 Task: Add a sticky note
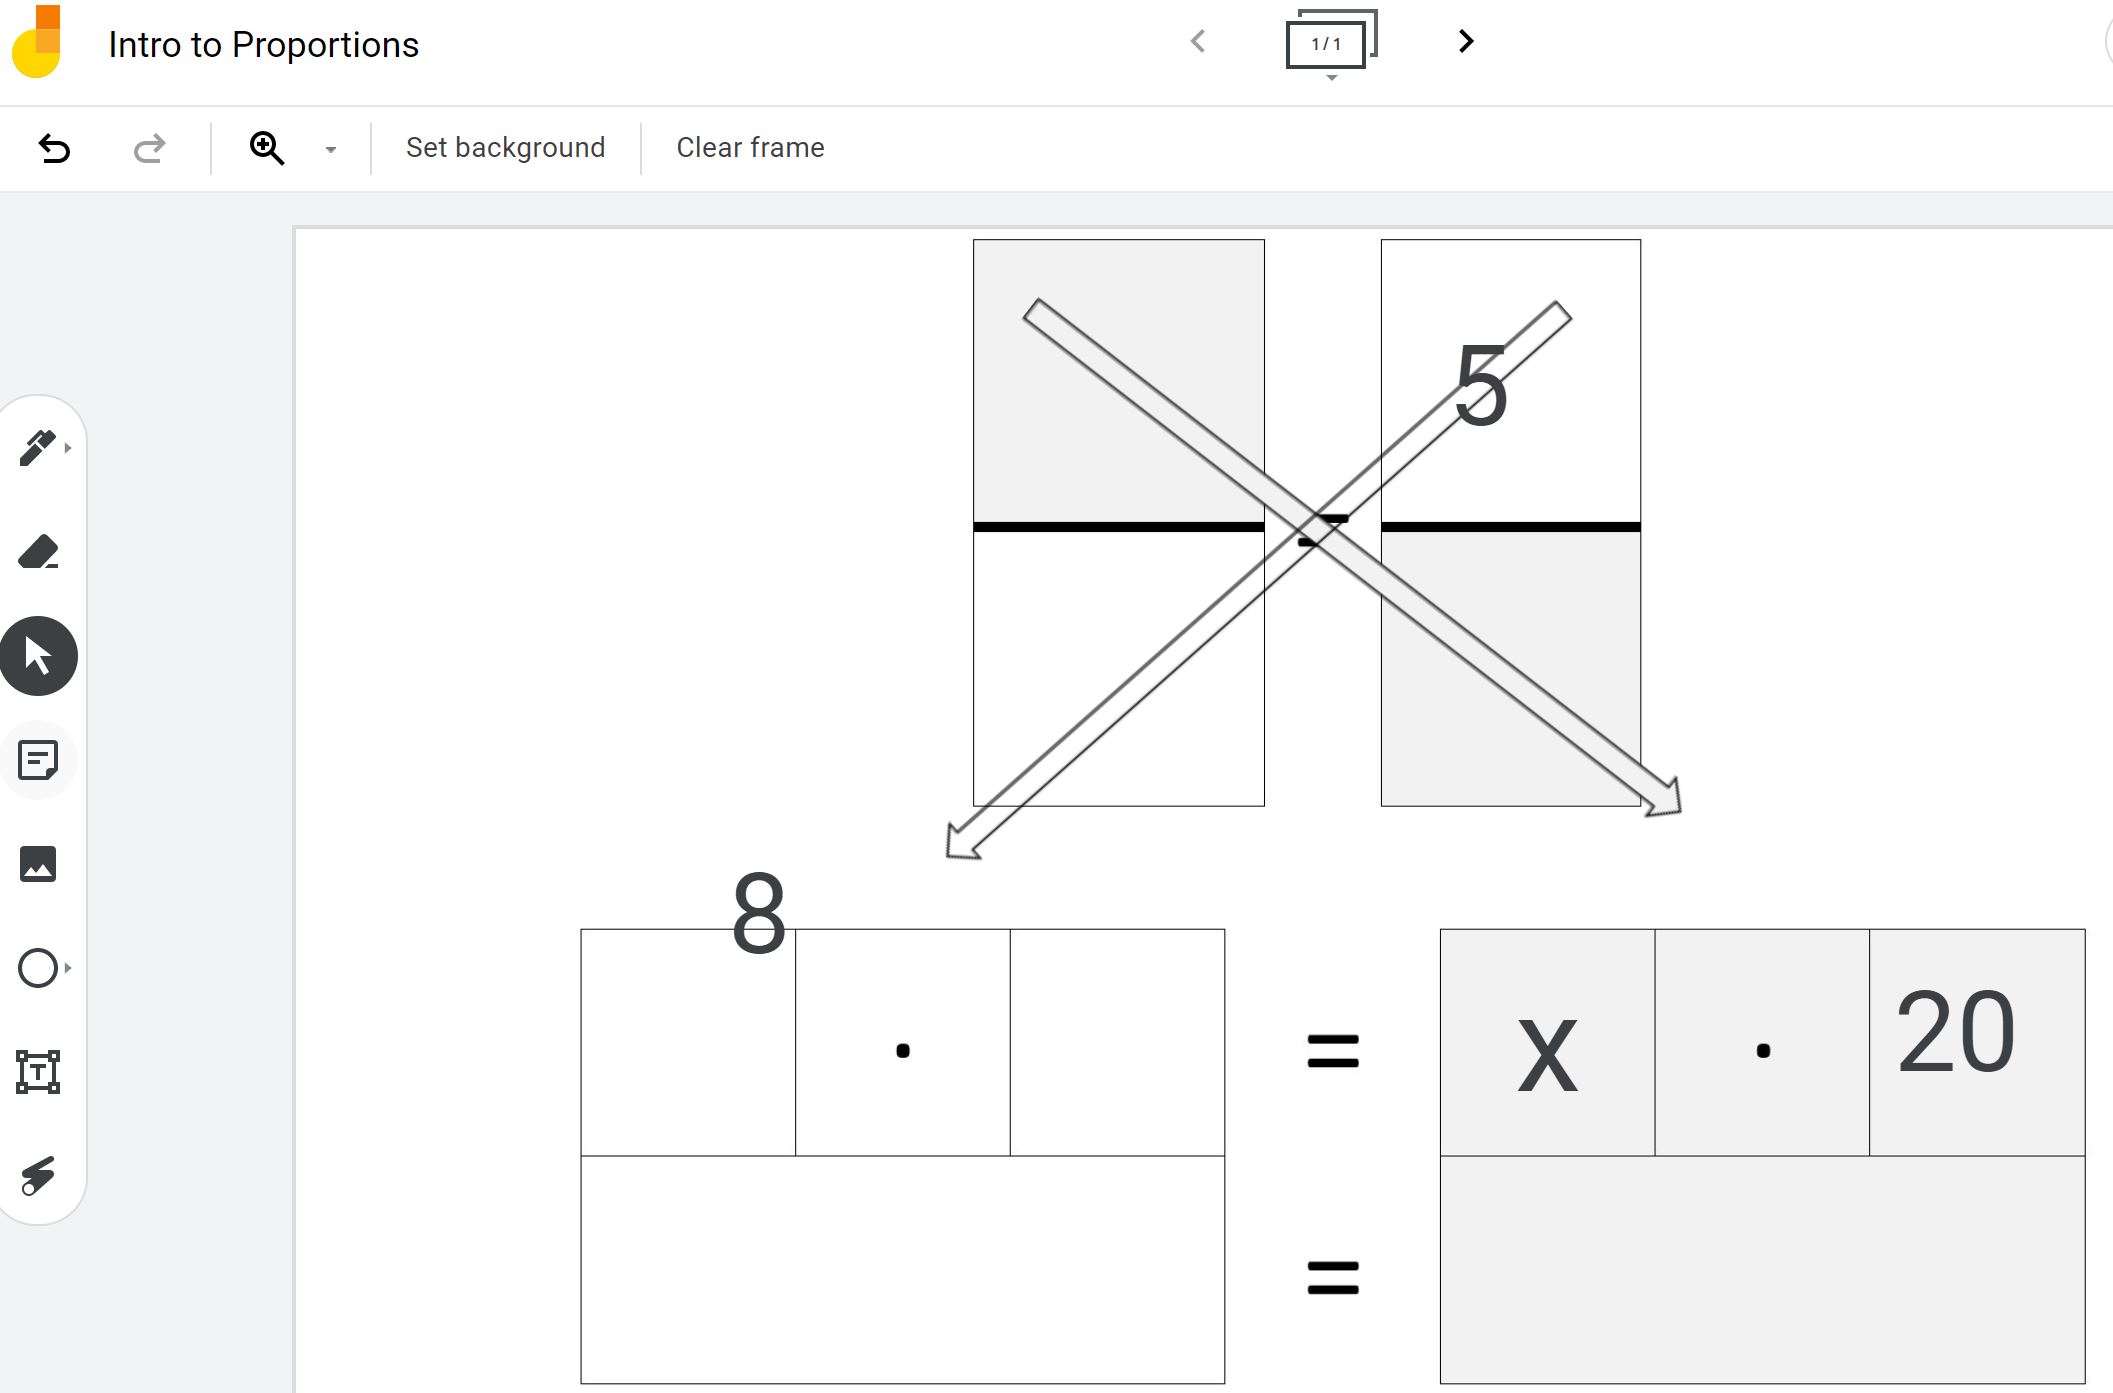(39, 760)
